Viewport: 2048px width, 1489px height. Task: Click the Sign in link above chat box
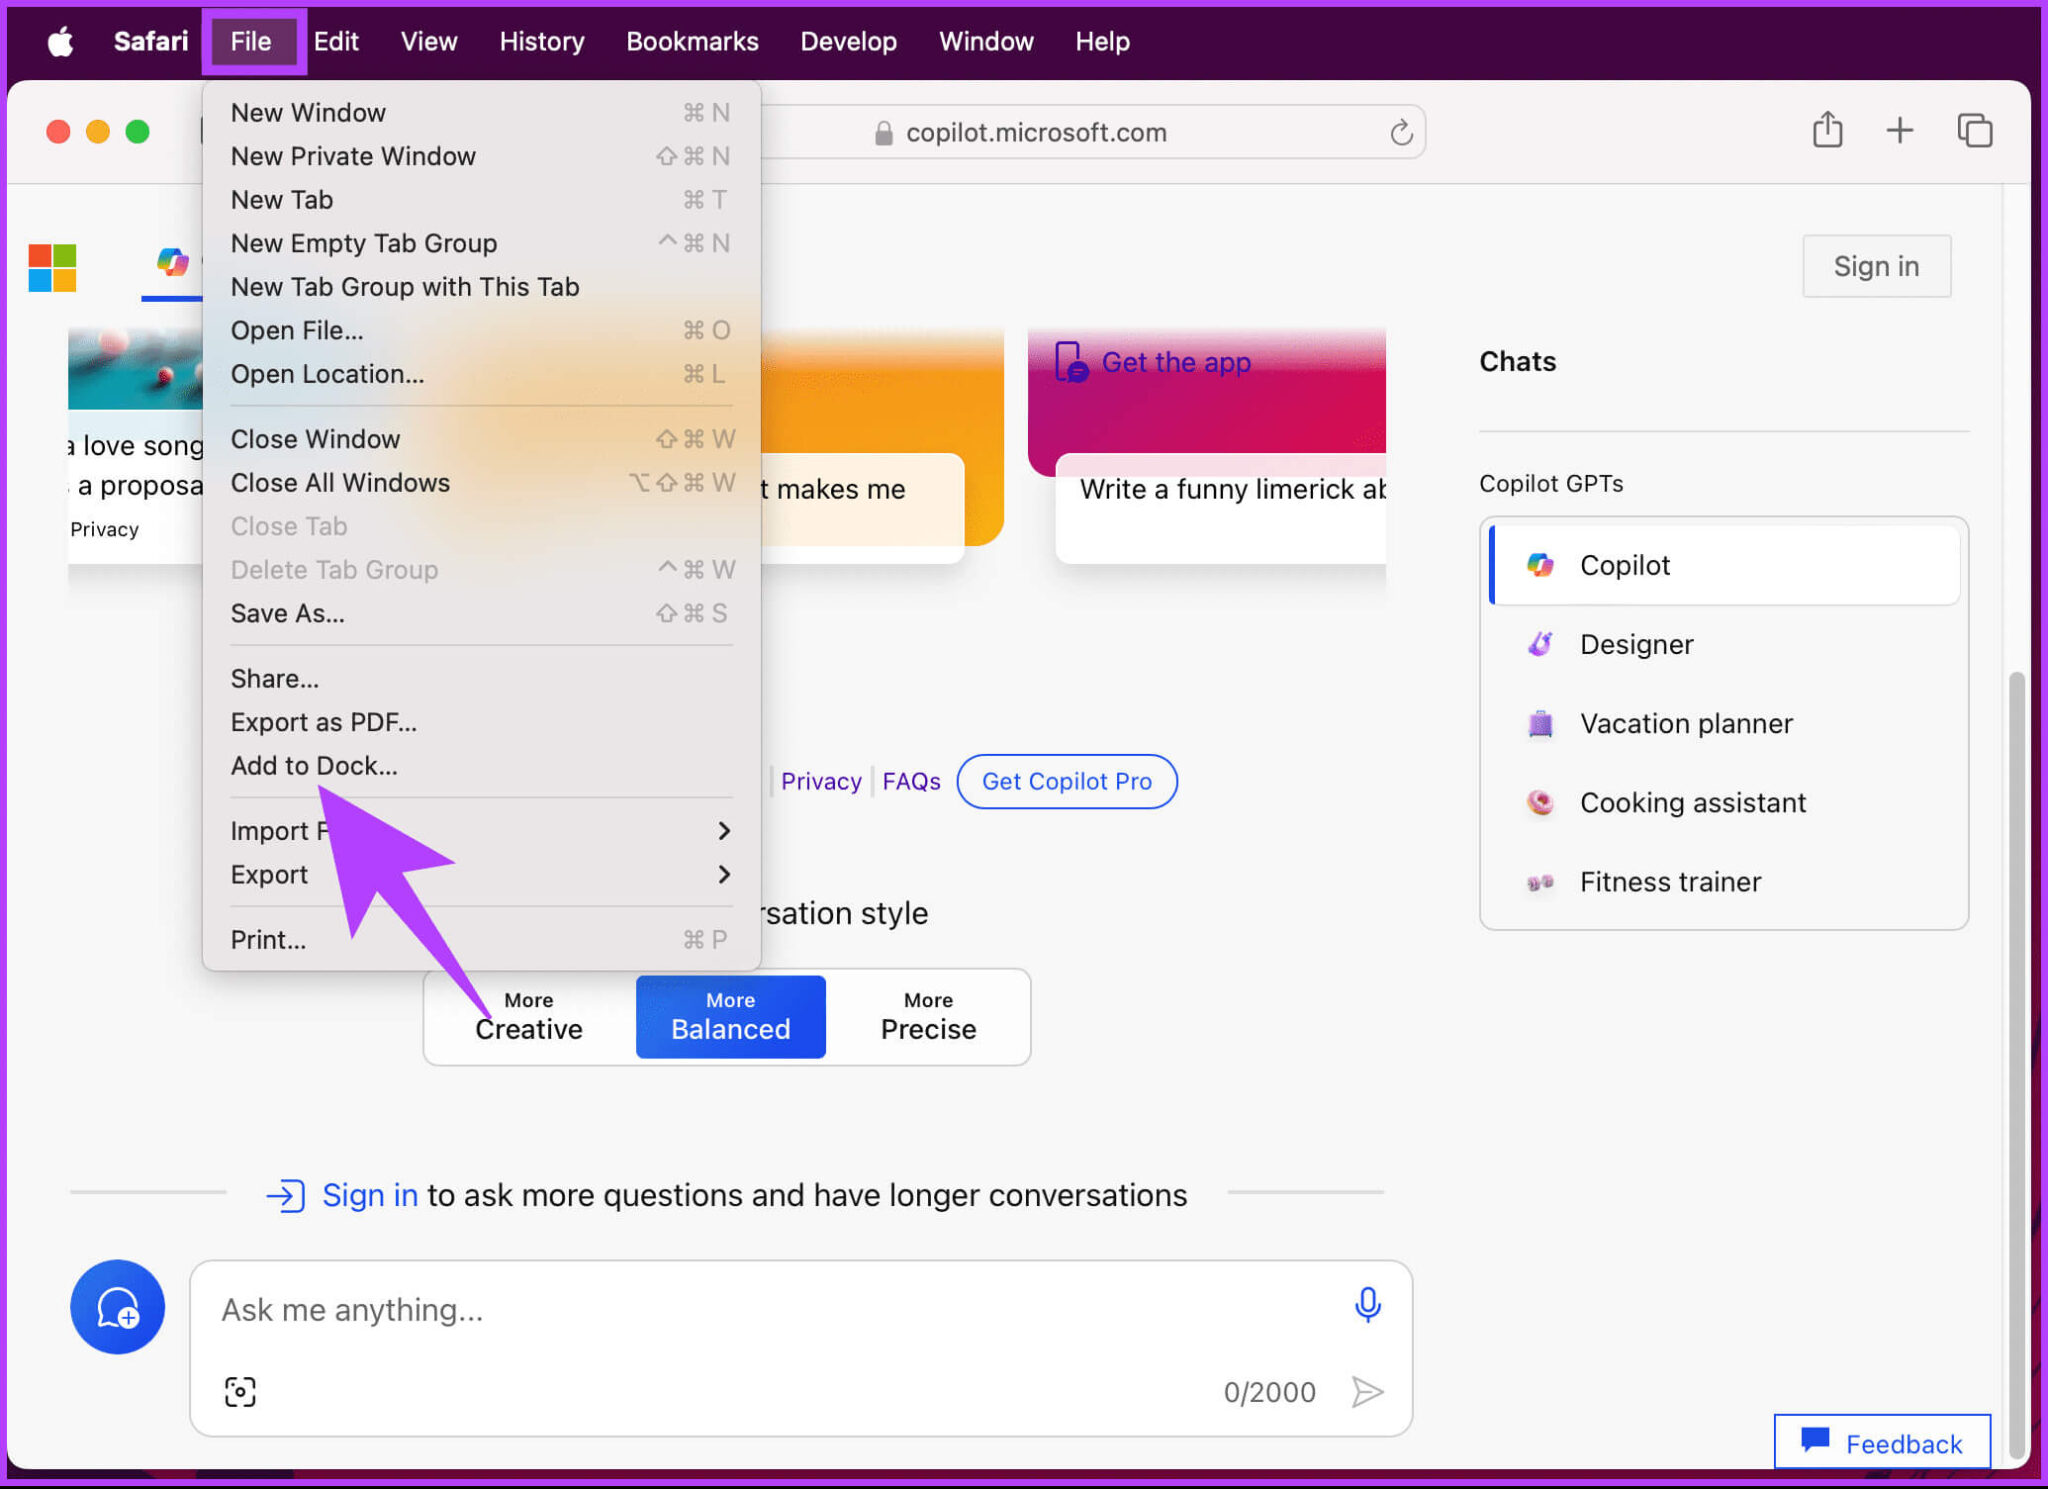(x=369, y=1195)
